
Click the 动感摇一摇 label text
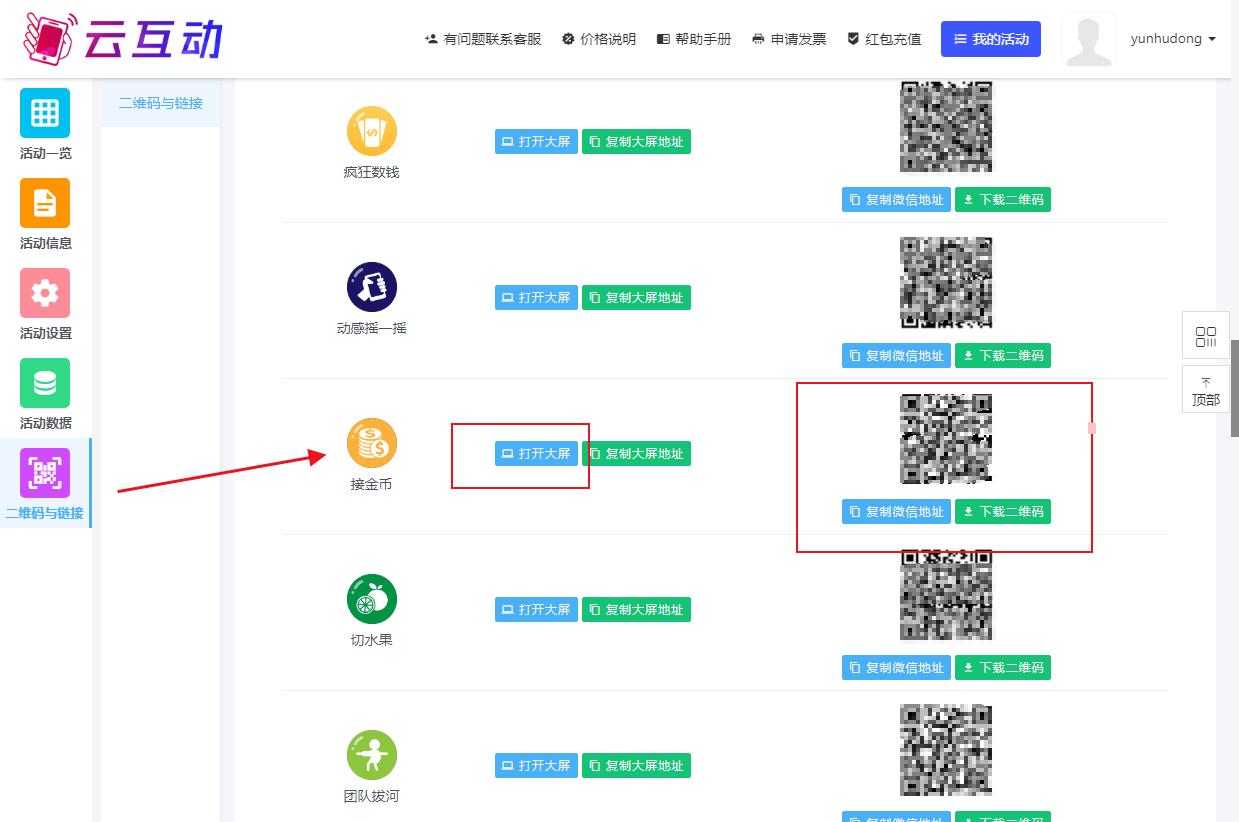(x=372, y=328)
